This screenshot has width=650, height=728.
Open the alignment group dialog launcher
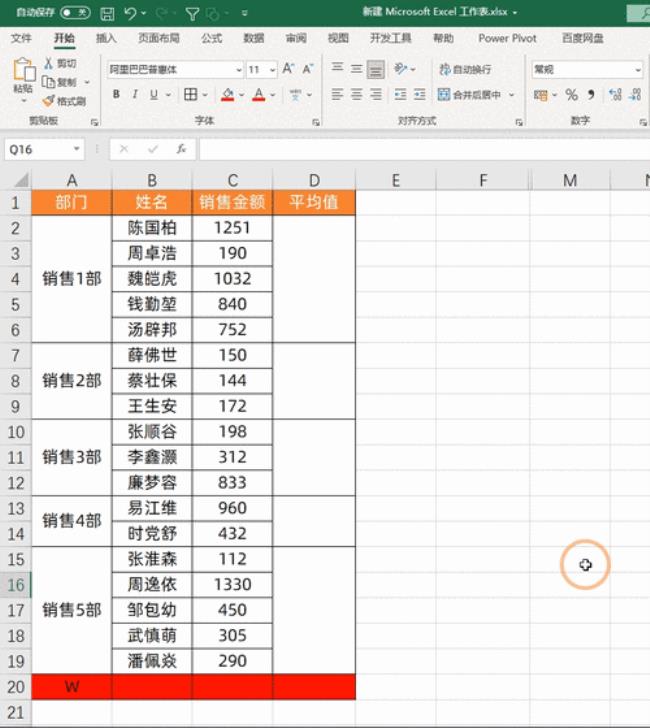coord(519,122)
